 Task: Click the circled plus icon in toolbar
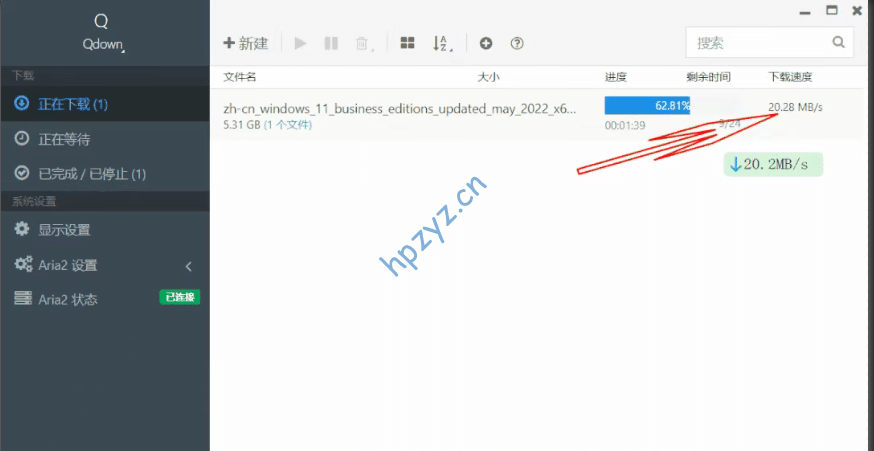486,43
